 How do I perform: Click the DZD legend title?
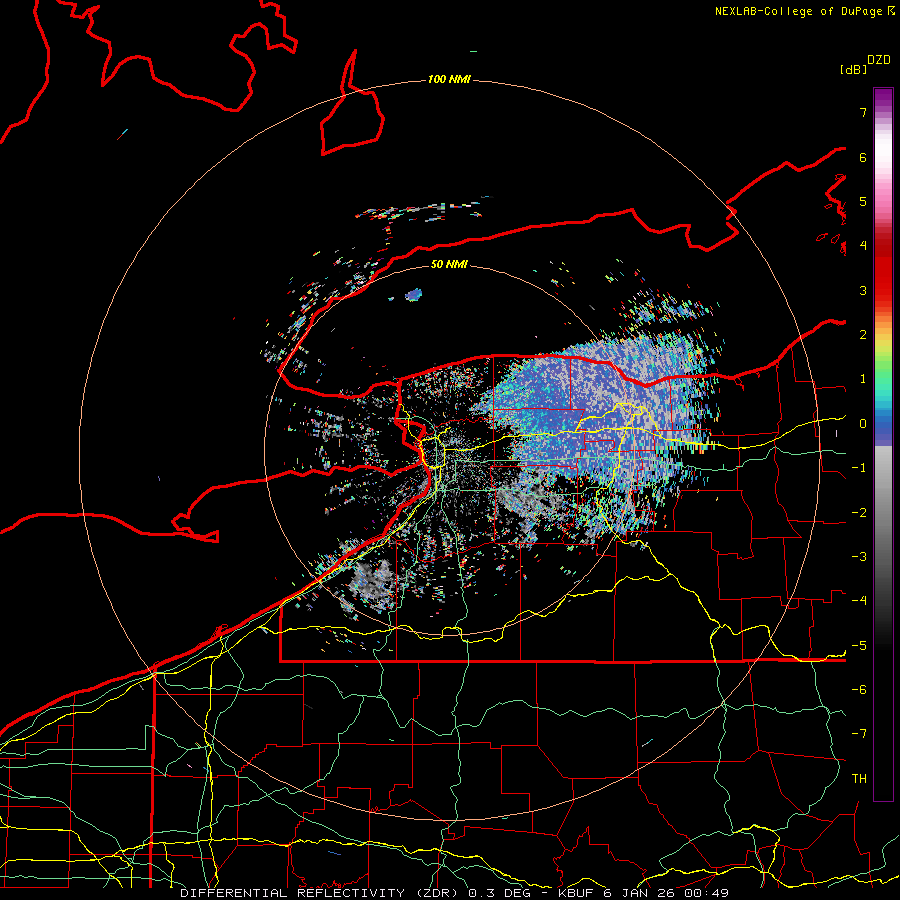879,60
